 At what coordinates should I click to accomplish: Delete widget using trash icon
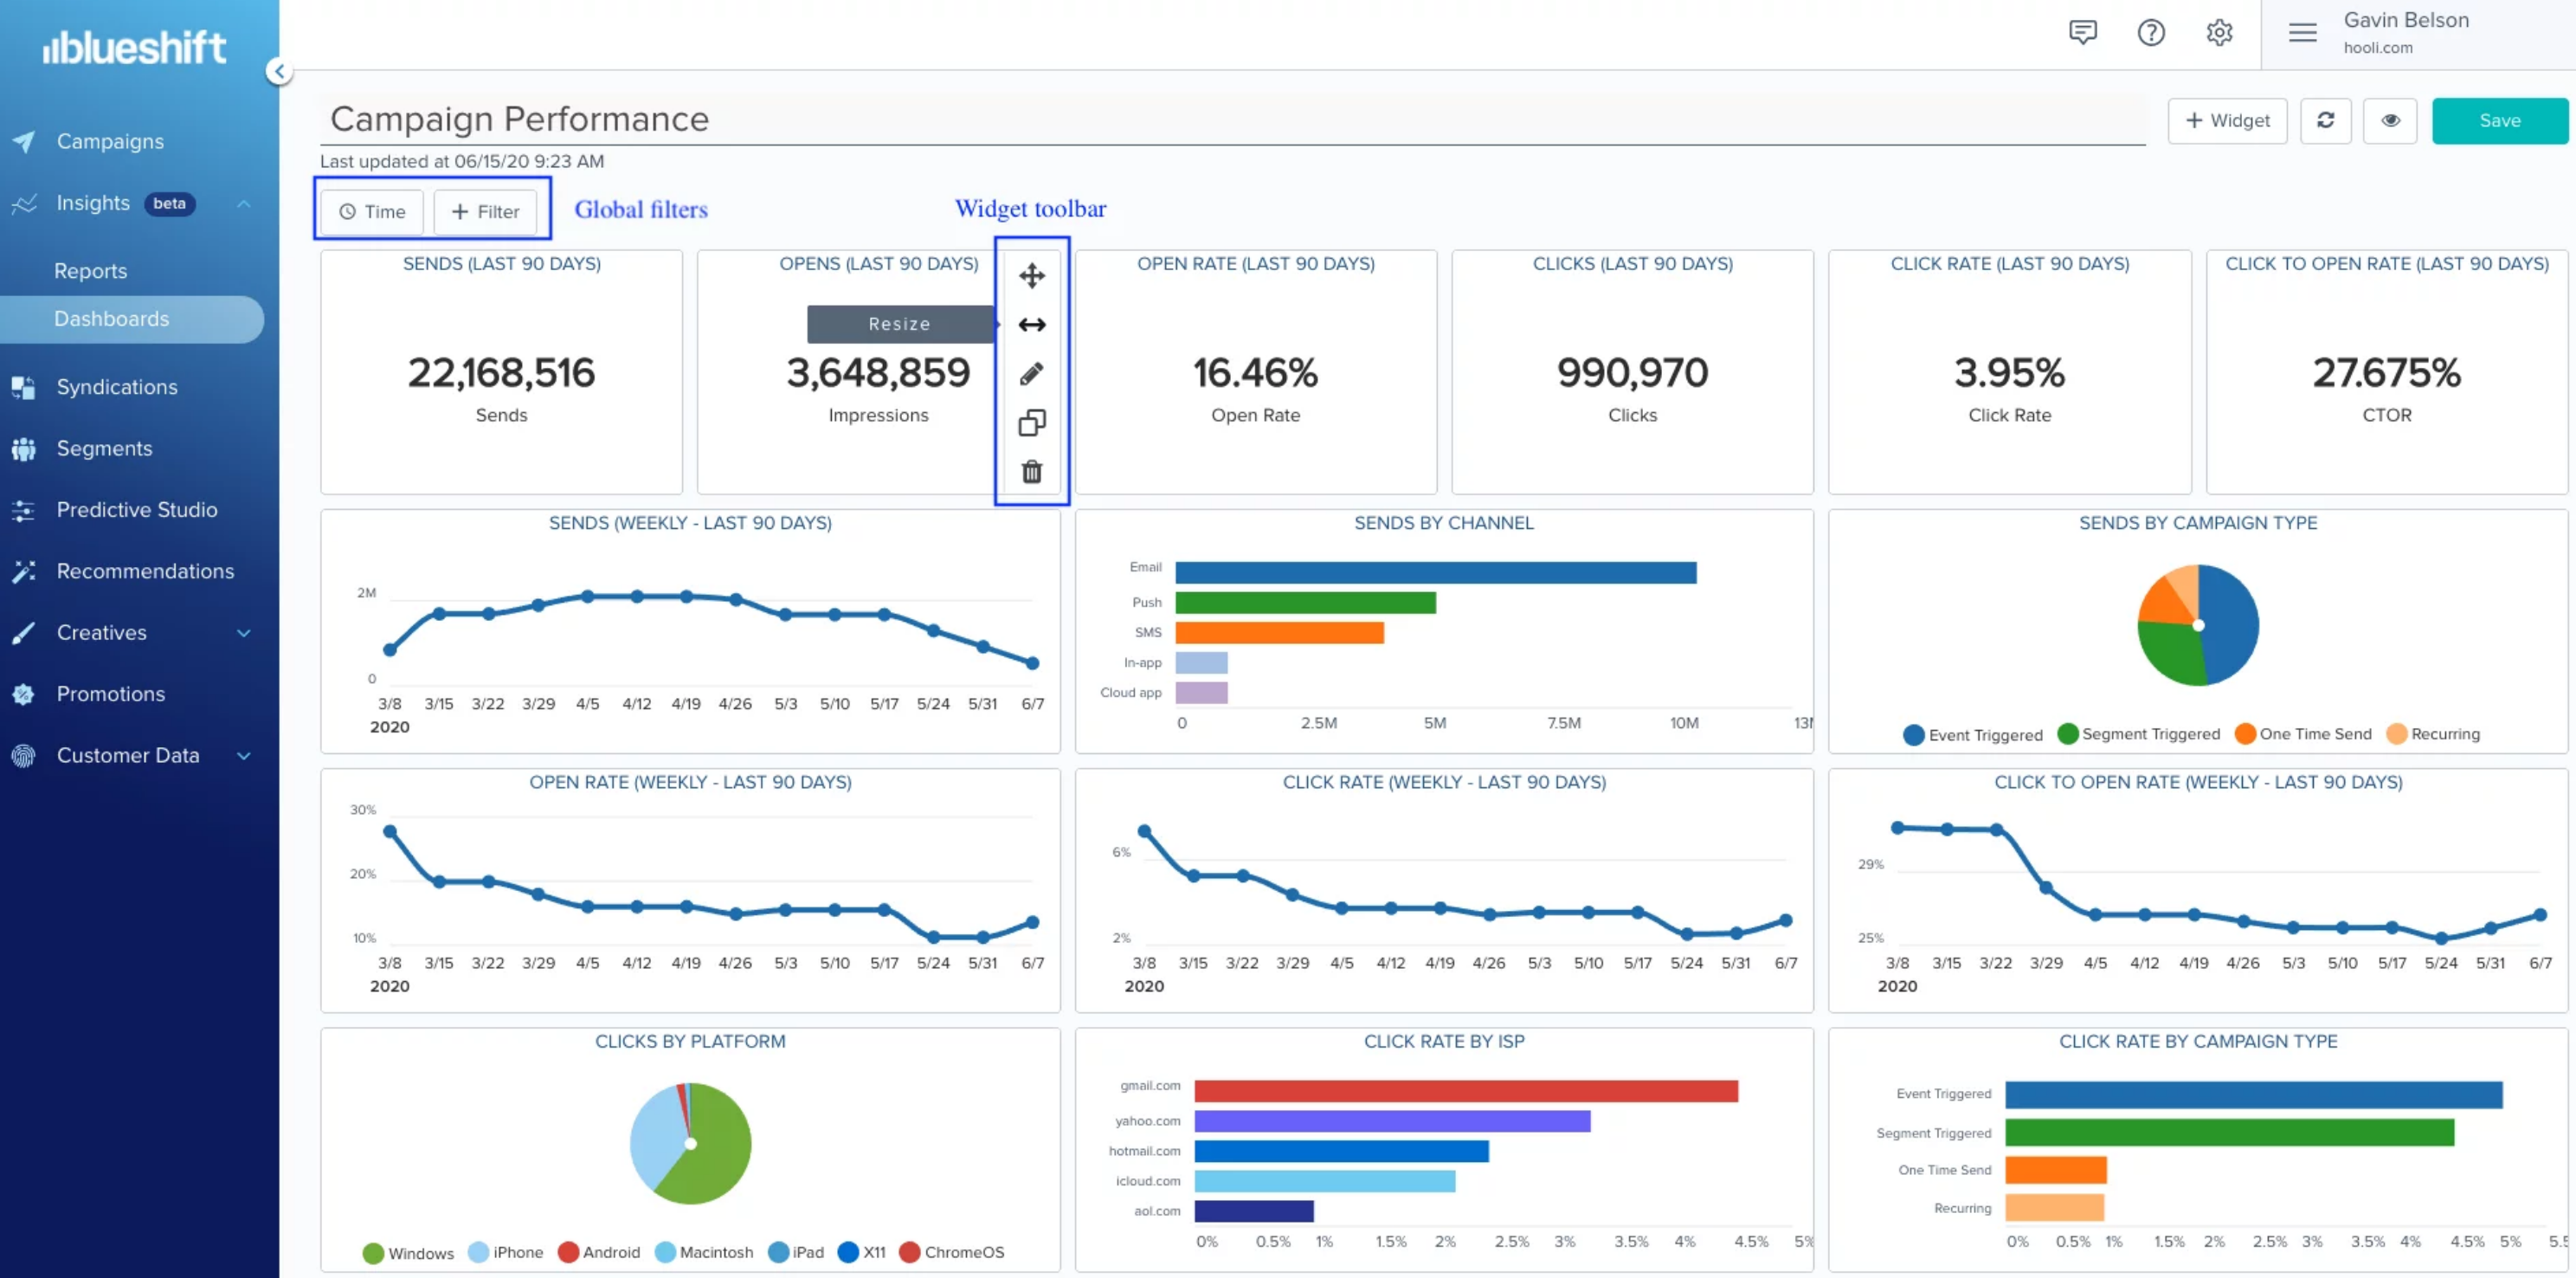point(1031,471)
